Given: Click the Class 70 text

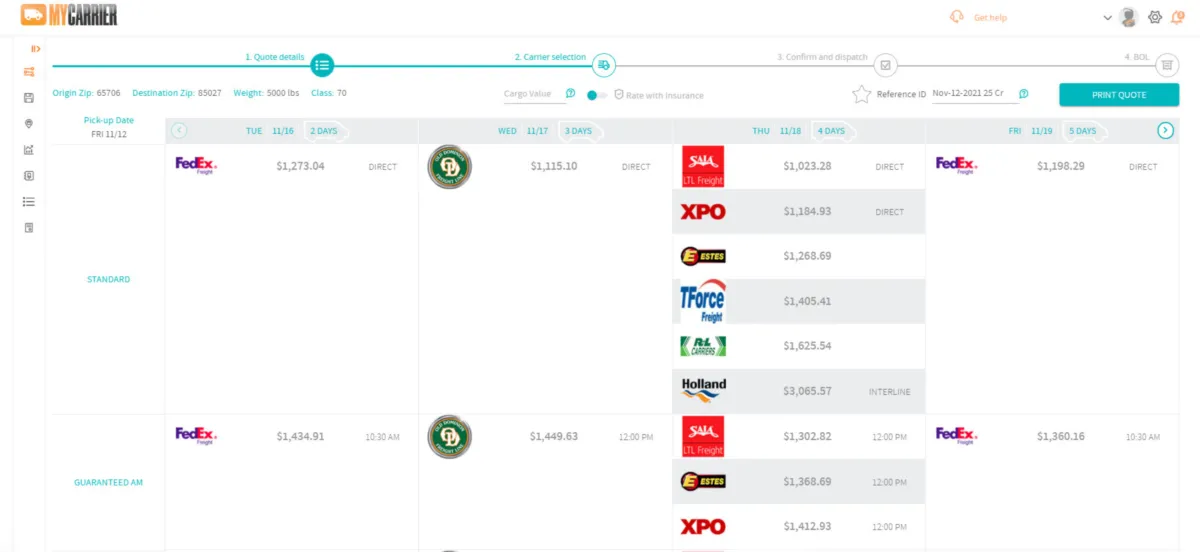Looking at the screenshot, I should pyautogui.click(x=329, y=93).
